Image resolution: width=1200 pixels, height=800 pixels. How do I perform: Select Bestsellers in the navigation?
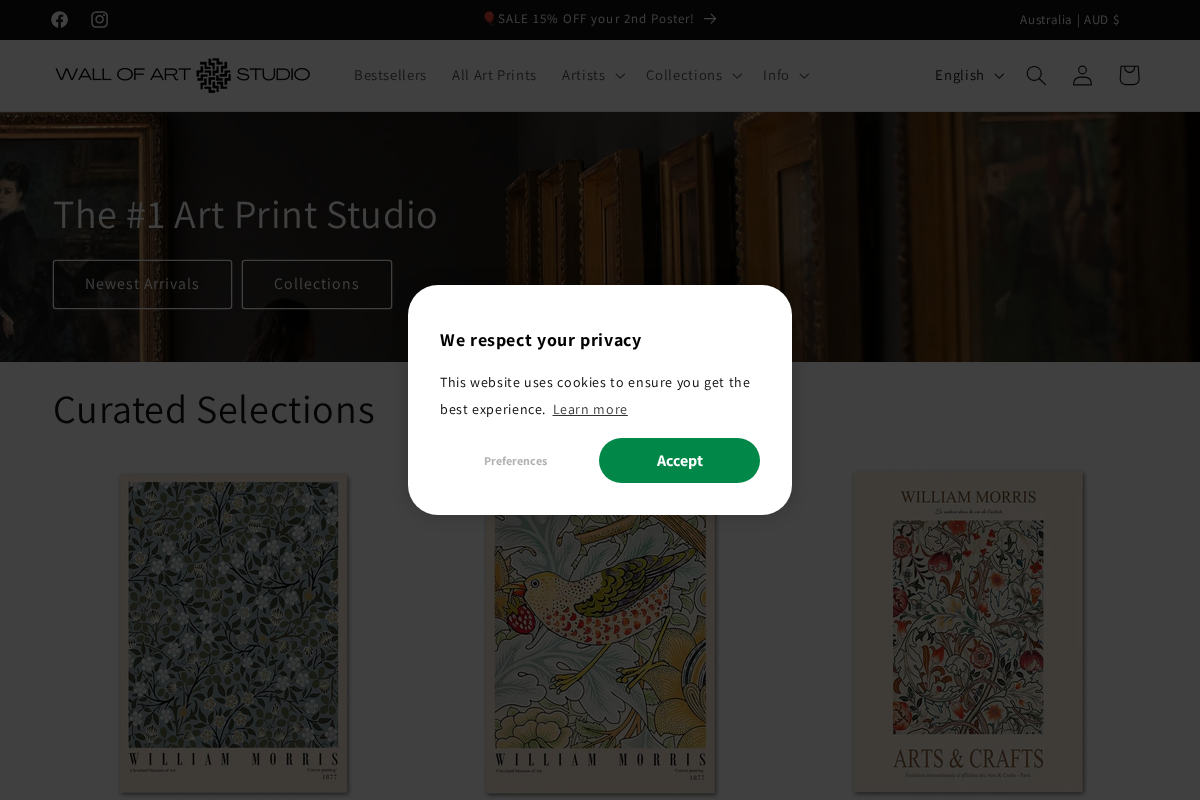point(390,75)
